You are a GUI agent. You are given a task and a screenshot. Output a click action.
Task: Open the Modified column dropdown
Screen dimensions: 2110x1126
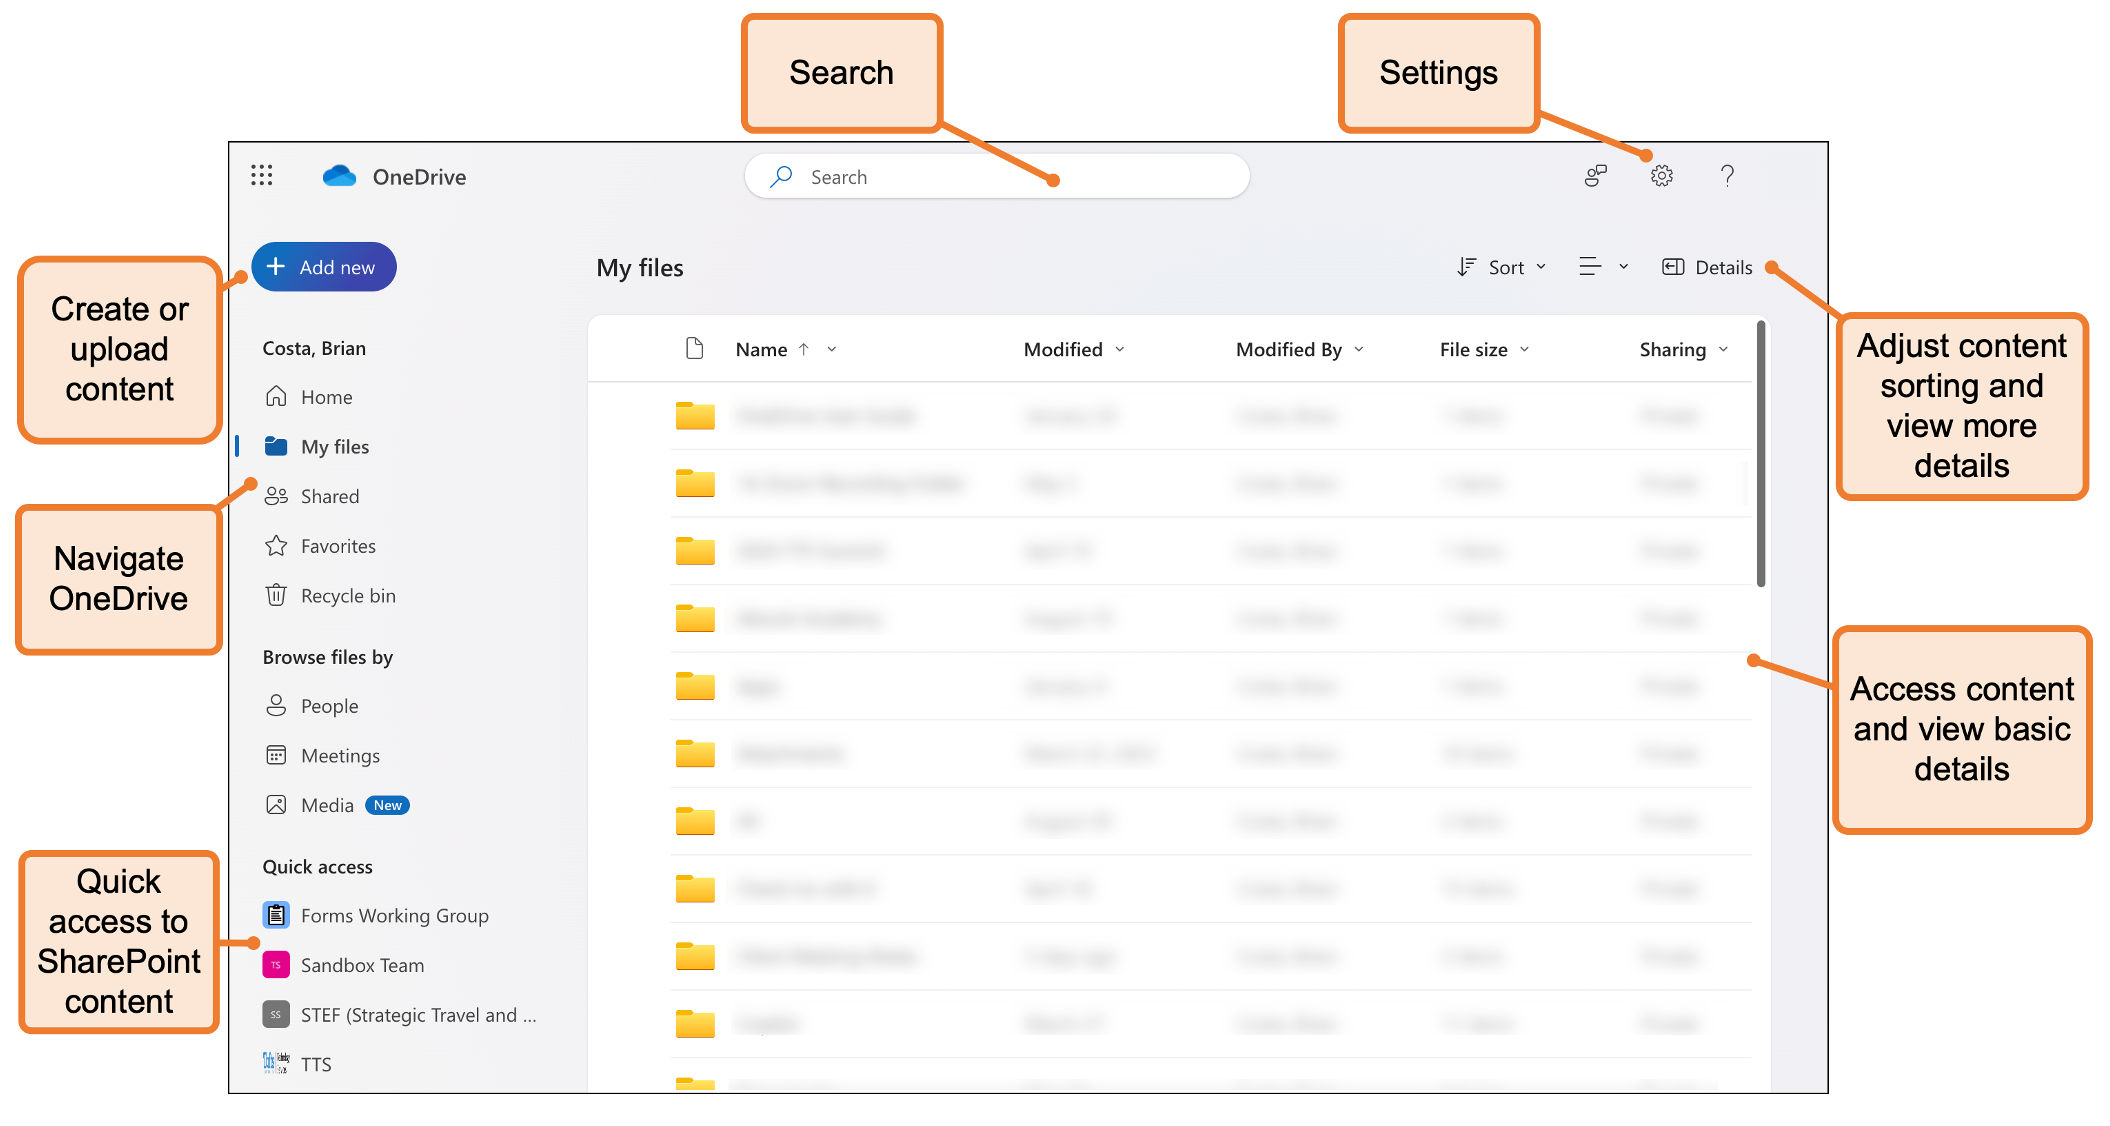[1074, 349]
